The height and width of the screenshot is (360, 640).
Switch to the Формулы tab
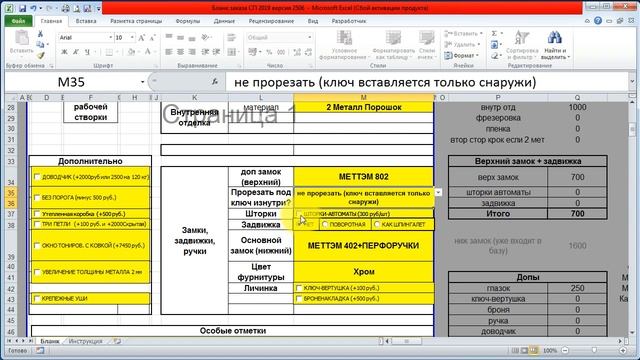click(187, 21)
